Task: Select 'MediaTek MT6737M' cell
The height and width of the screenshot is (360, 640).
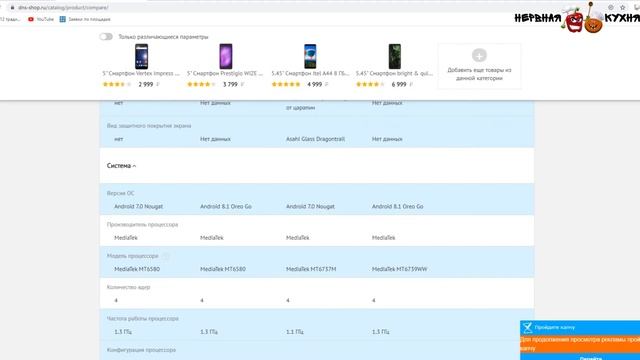Action: pyautogui.click(x=311, y=269)
